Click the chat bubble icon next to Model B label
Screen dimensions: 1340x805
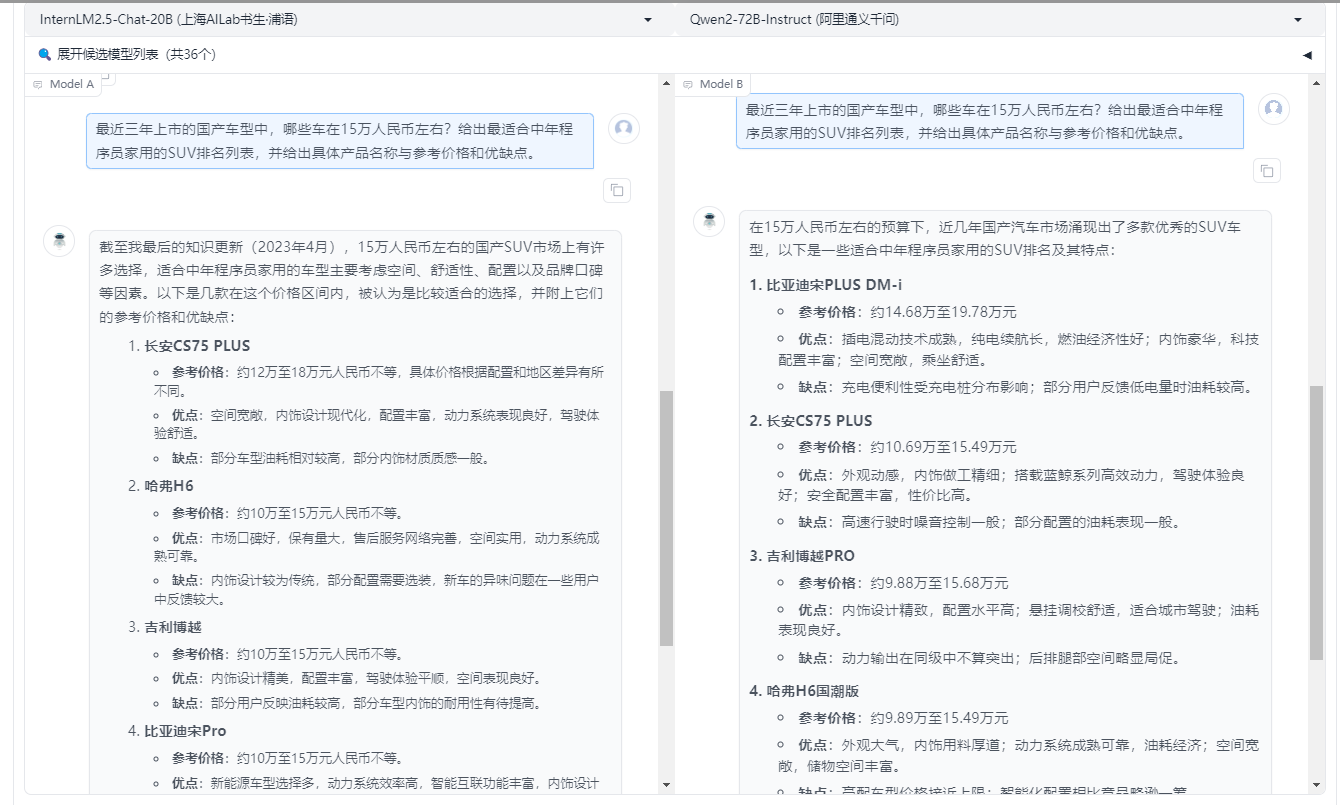tap(688, 85)
